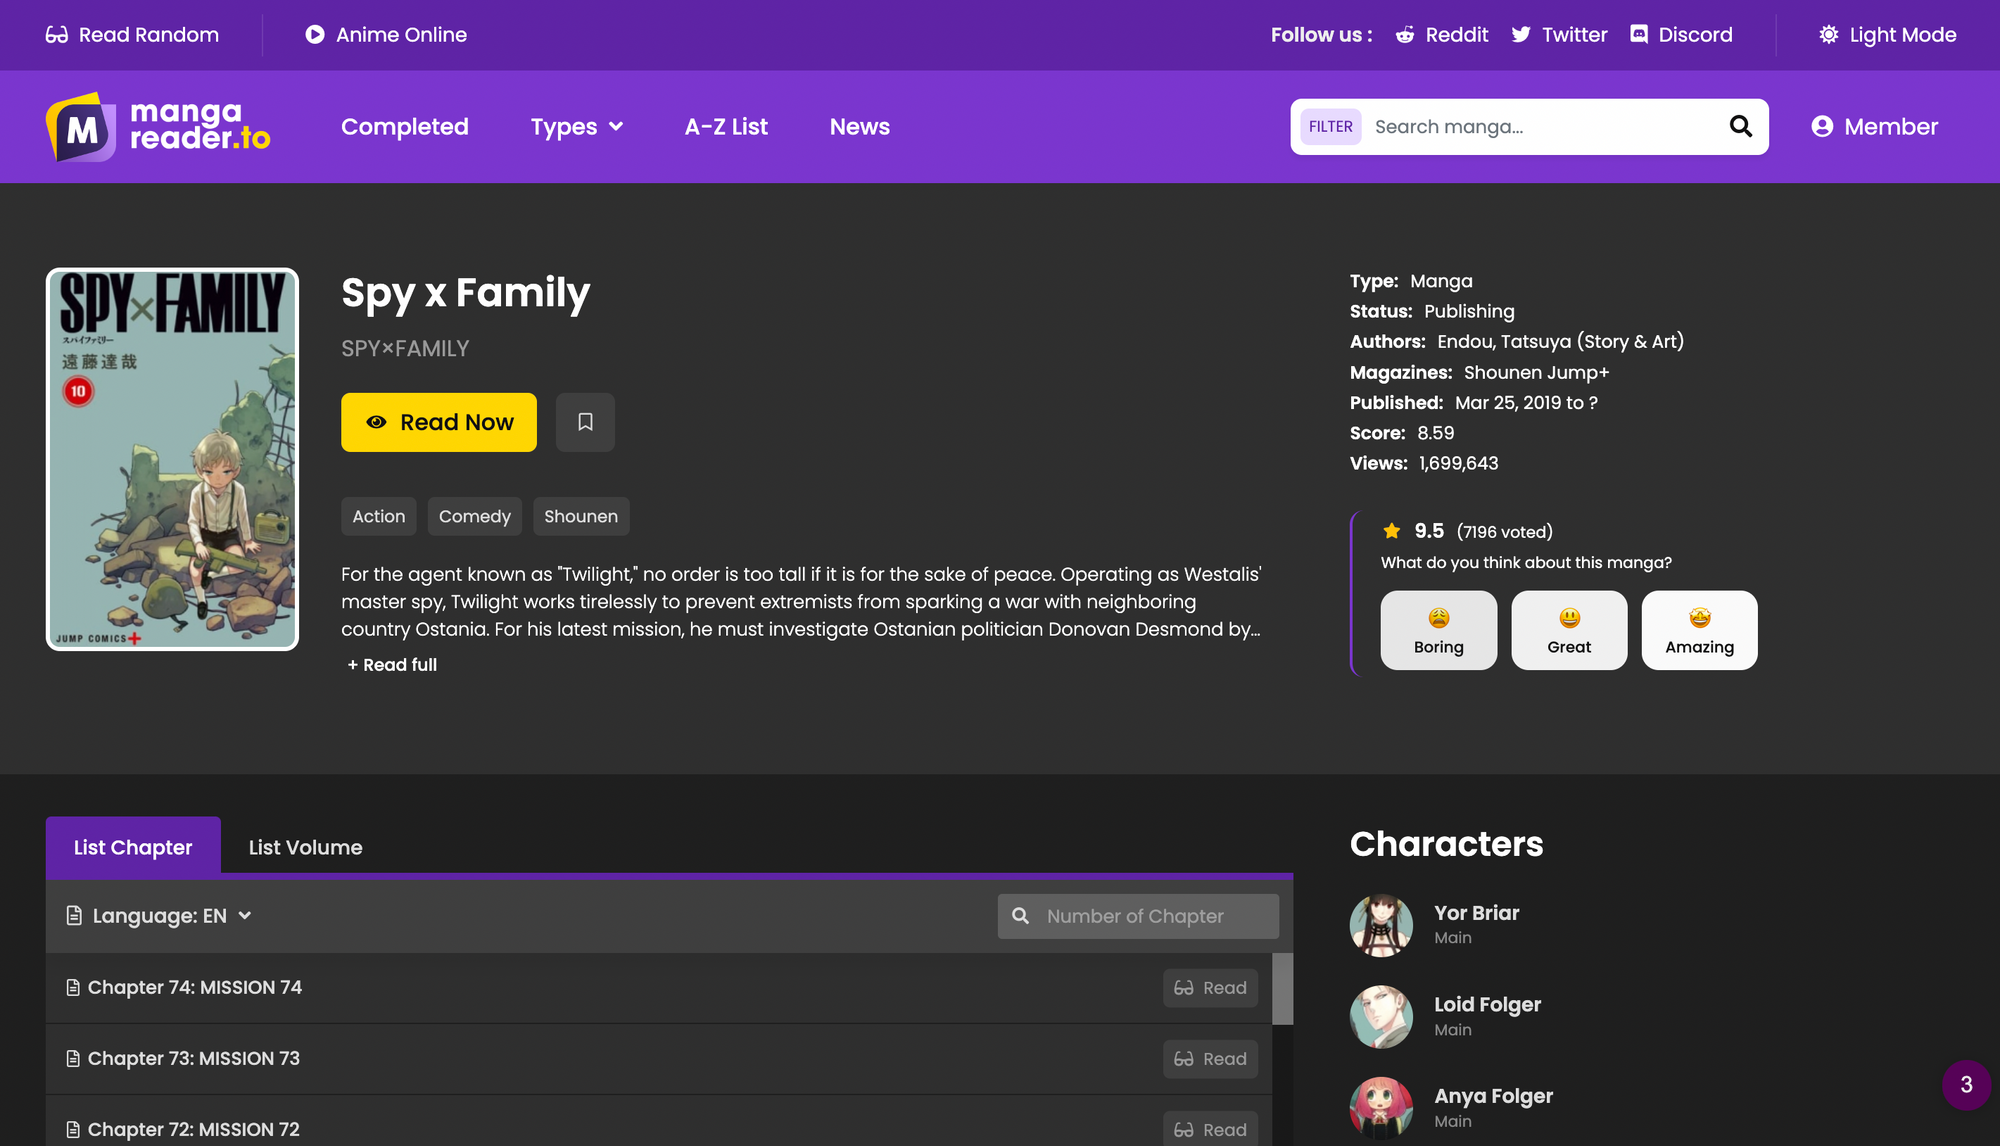Click the Anya Forger name link

[1494, 1096]
